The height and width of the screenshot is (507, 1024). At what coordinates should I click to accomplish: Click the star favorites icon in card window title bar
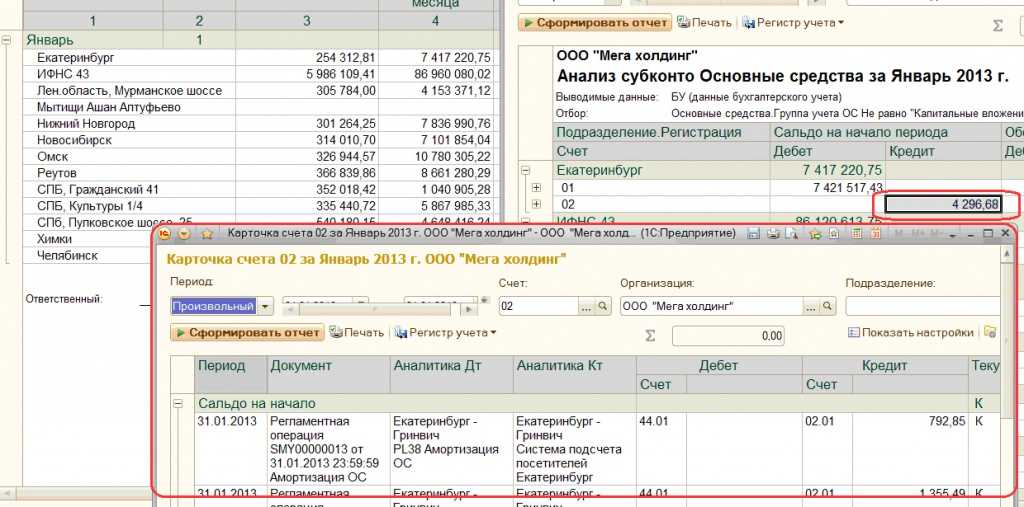point(208,234)
